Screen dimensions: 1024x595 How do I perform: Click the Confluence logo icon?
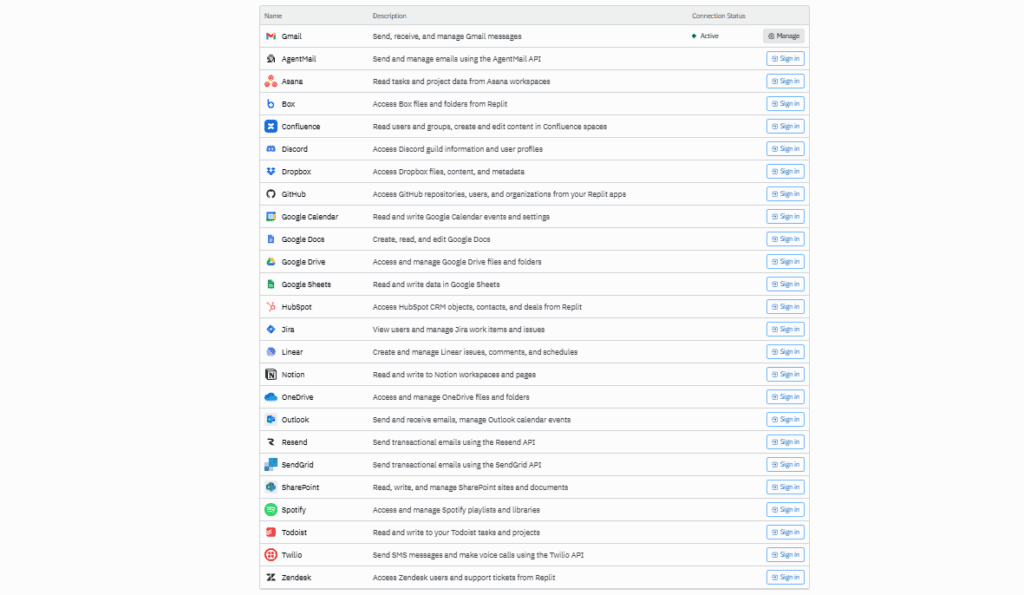pos(270,127)
